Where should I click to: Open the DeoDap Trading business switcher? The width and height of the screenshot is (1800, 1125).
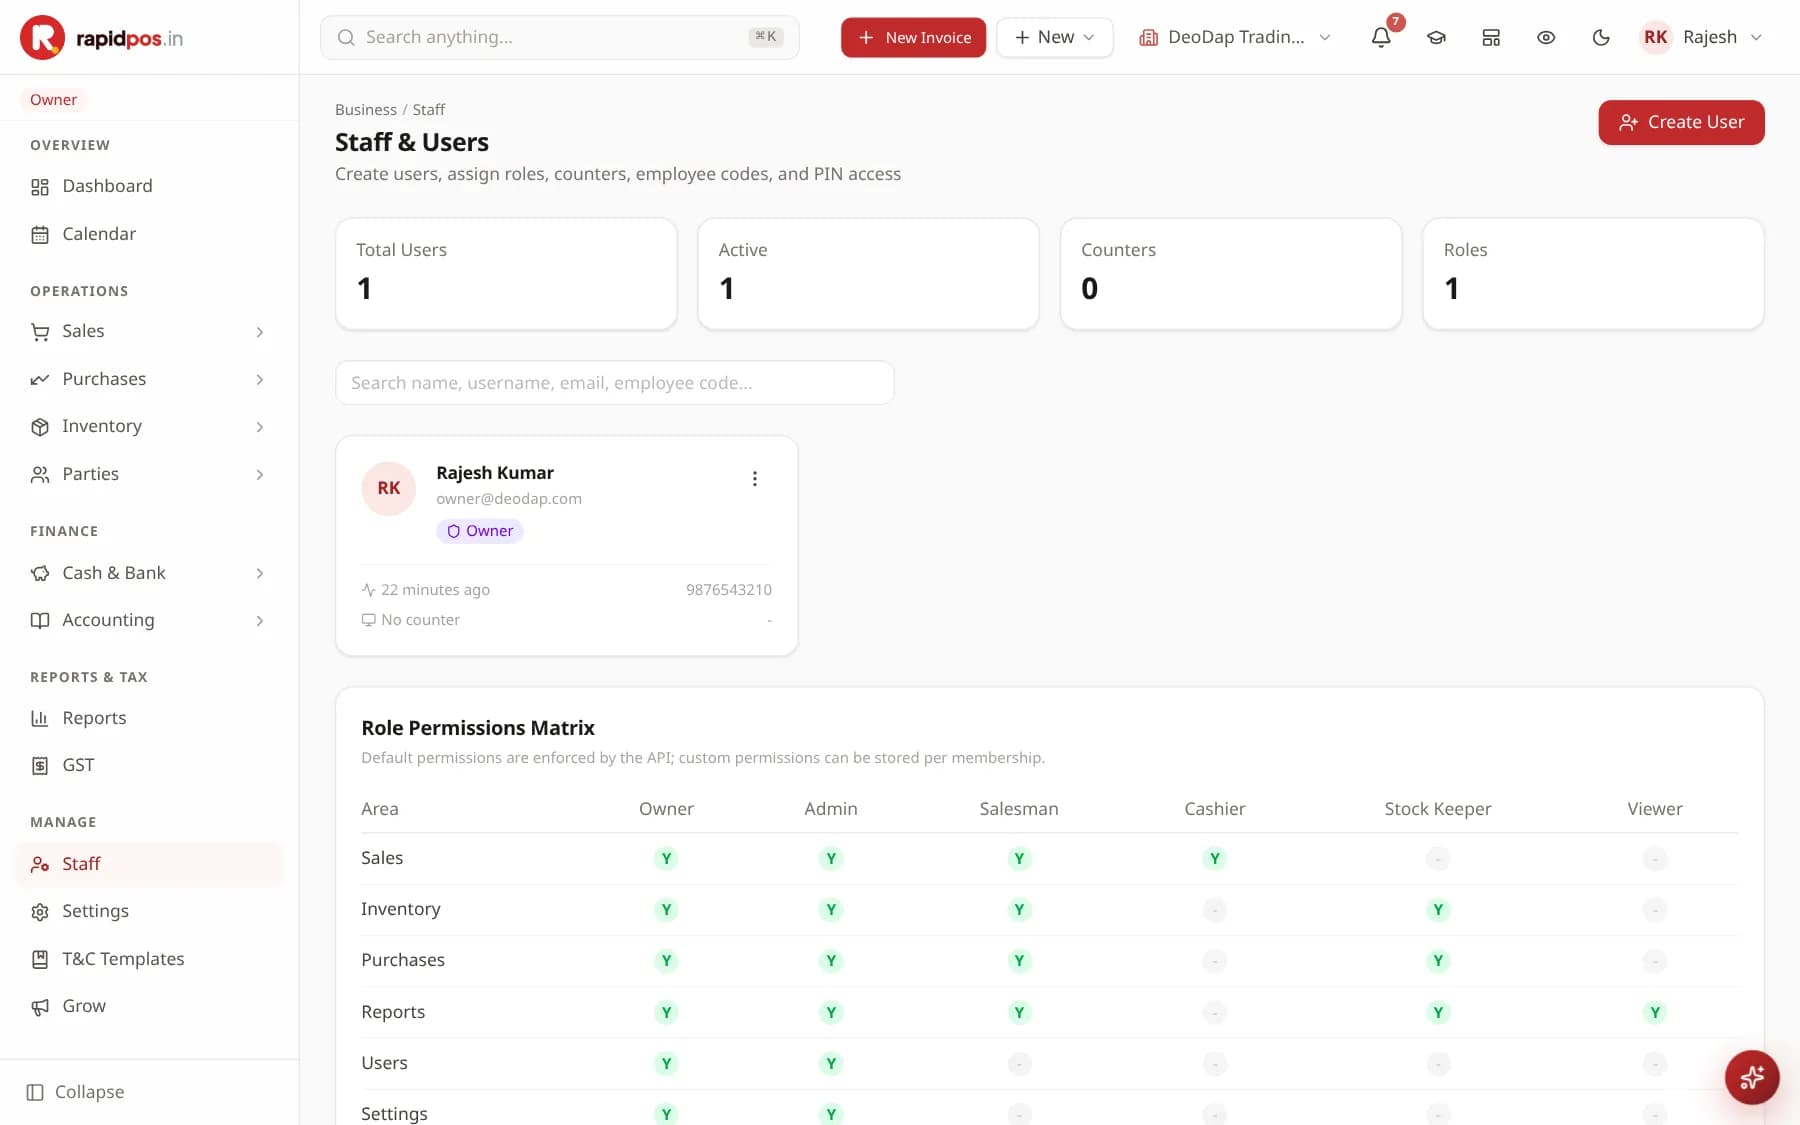(x=1235, y=37)
